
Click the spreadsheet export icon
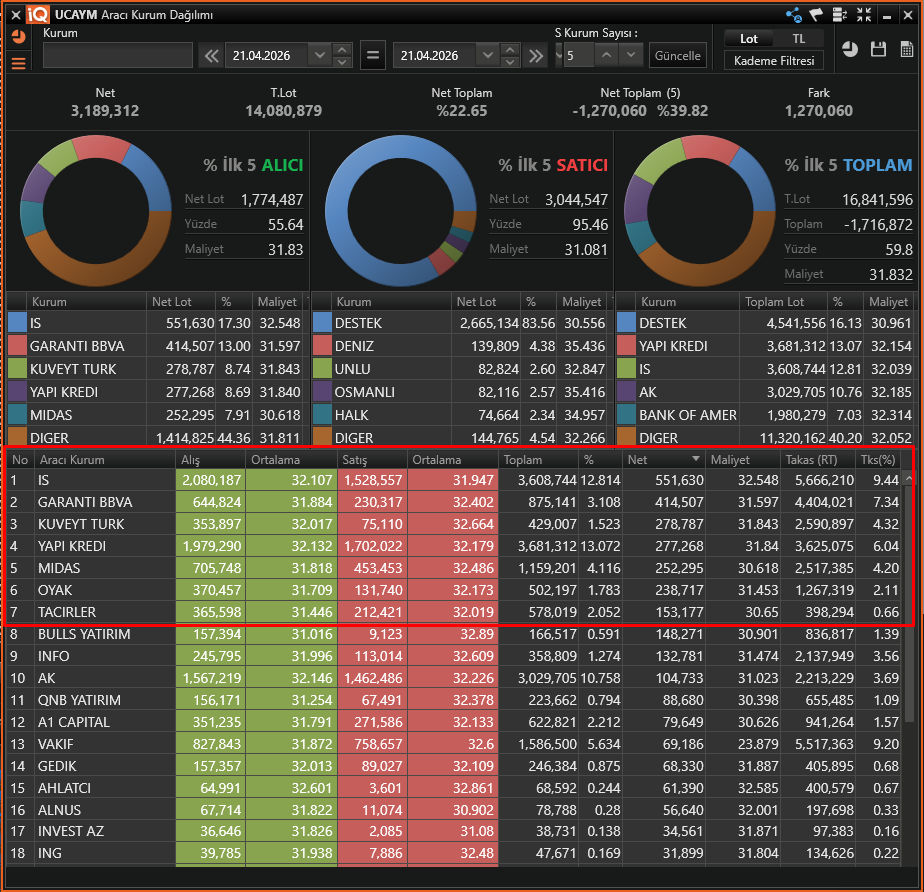[x=907, y=49]
